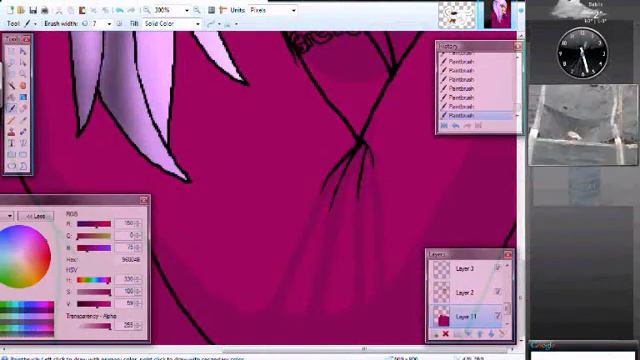Toggle visibility checkbox for Layer 2
Screen dimensions: 640x360
pyautogui.click(x=498, y=291)
